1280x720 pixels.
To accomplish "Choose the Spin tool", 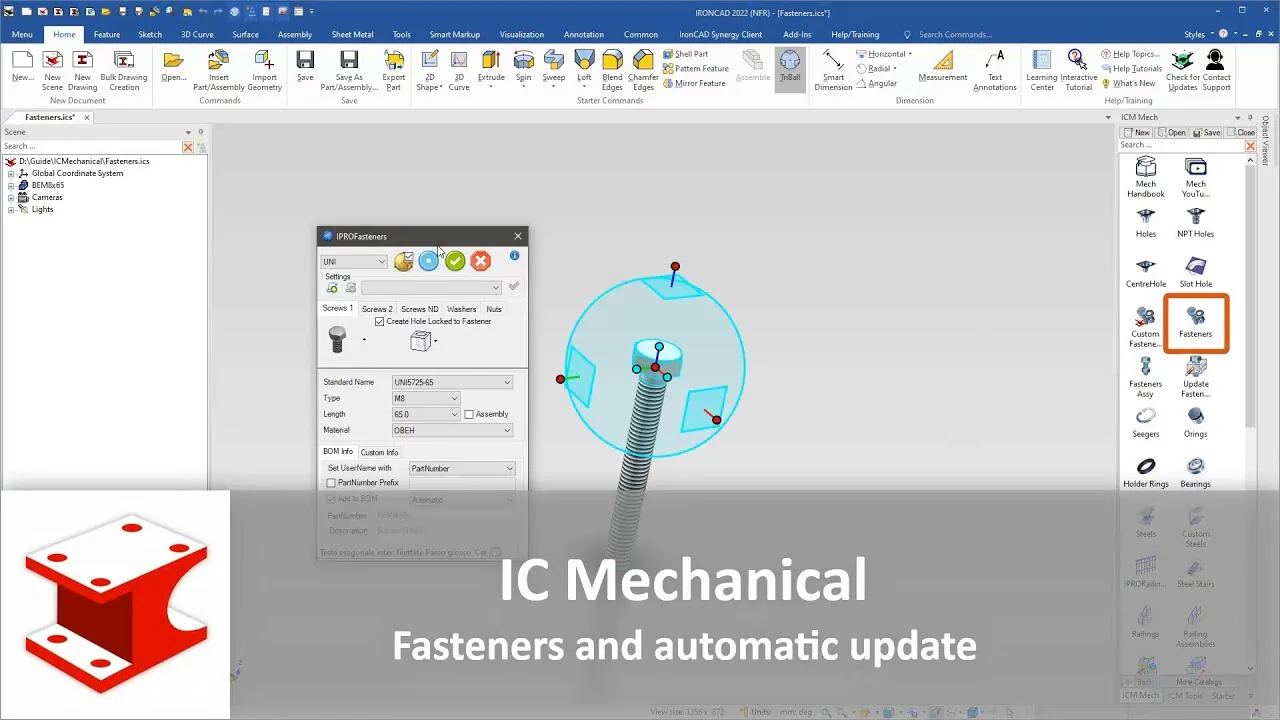I will (524, 69).
